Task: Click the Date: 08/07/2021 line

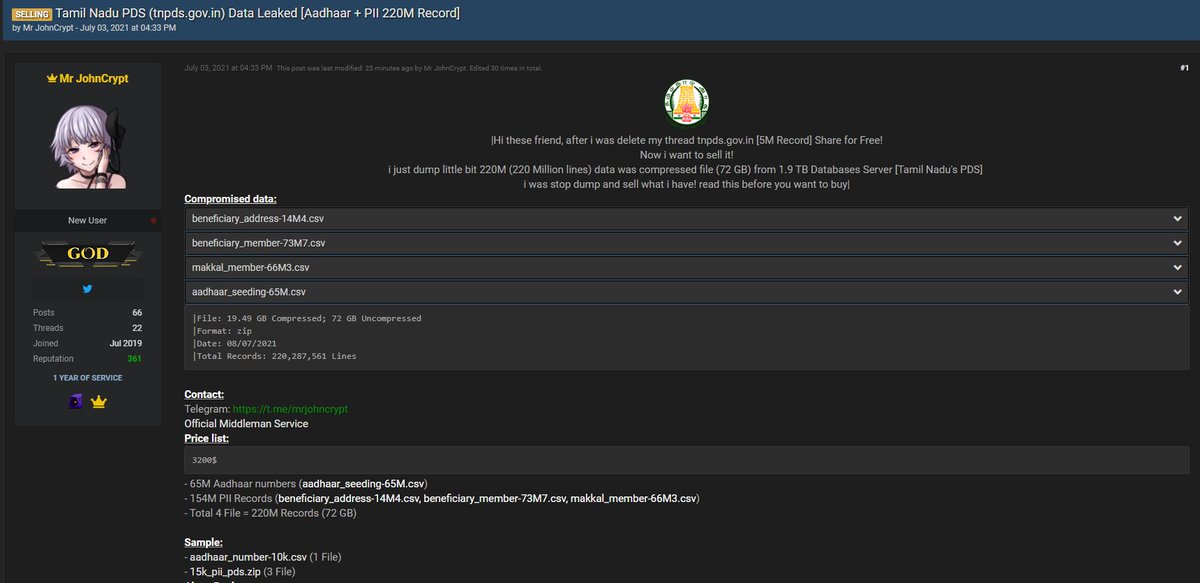Action: [235, 343]
